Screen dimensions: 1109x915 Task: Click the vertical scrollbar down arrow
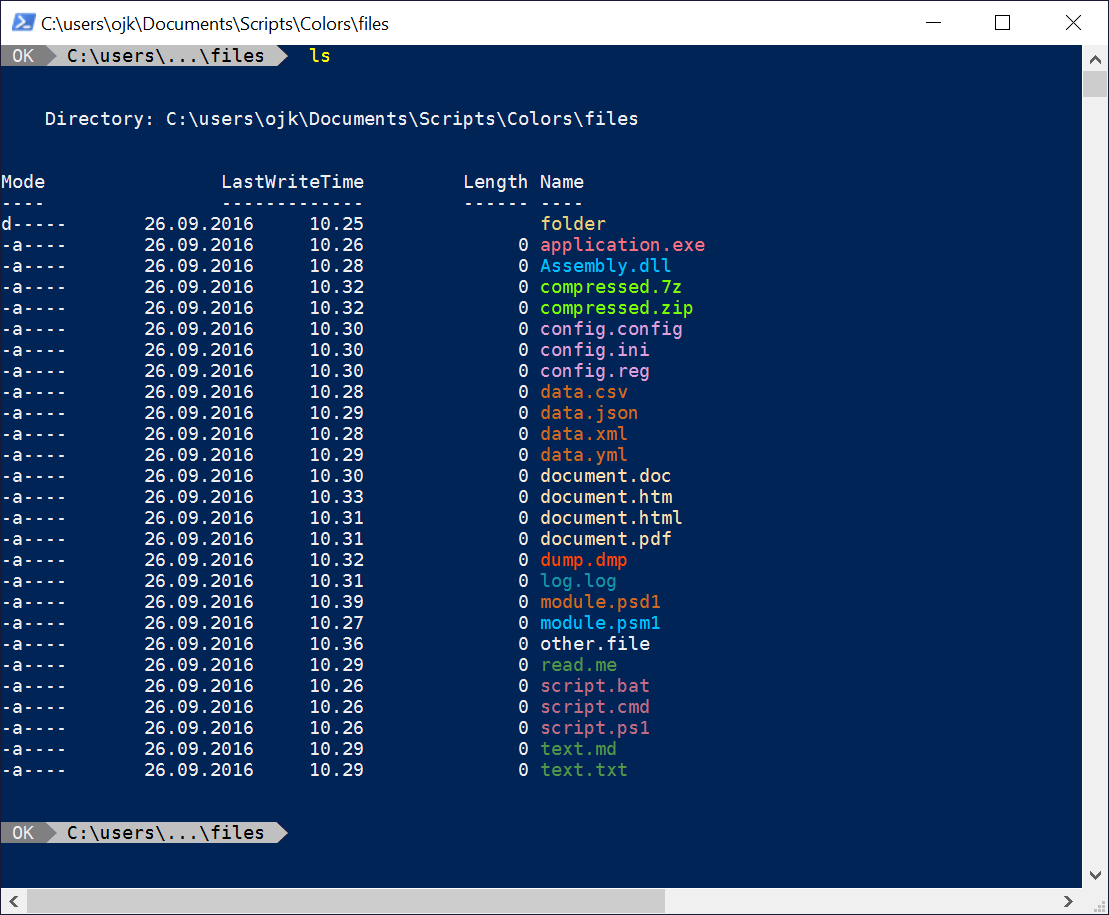pyautogui.click(x=1095, y=875)
